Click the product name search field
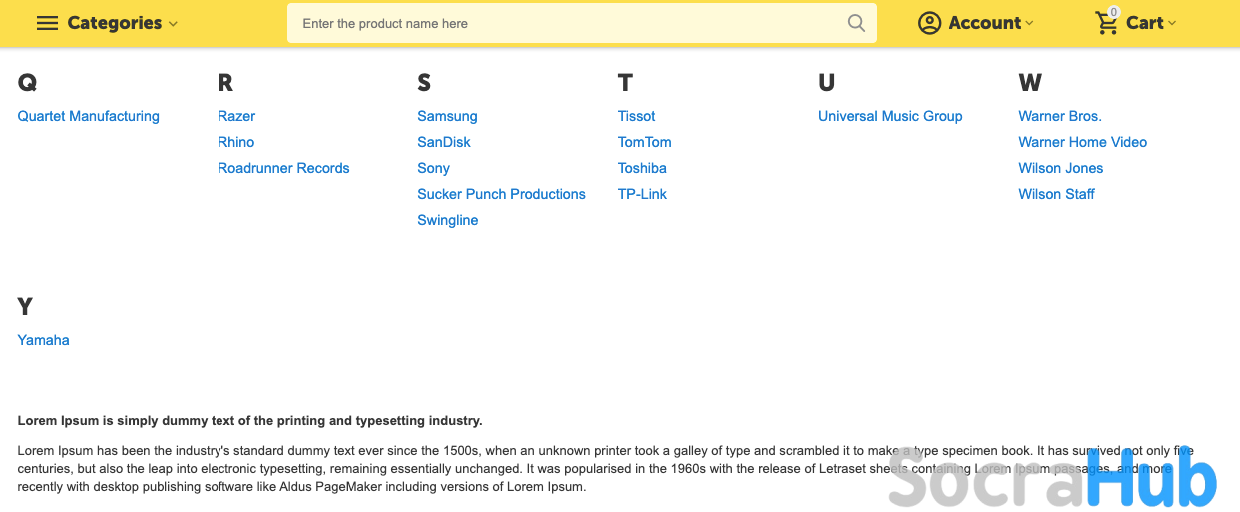Screen dimensions: 1240x512 click(570, 23)
